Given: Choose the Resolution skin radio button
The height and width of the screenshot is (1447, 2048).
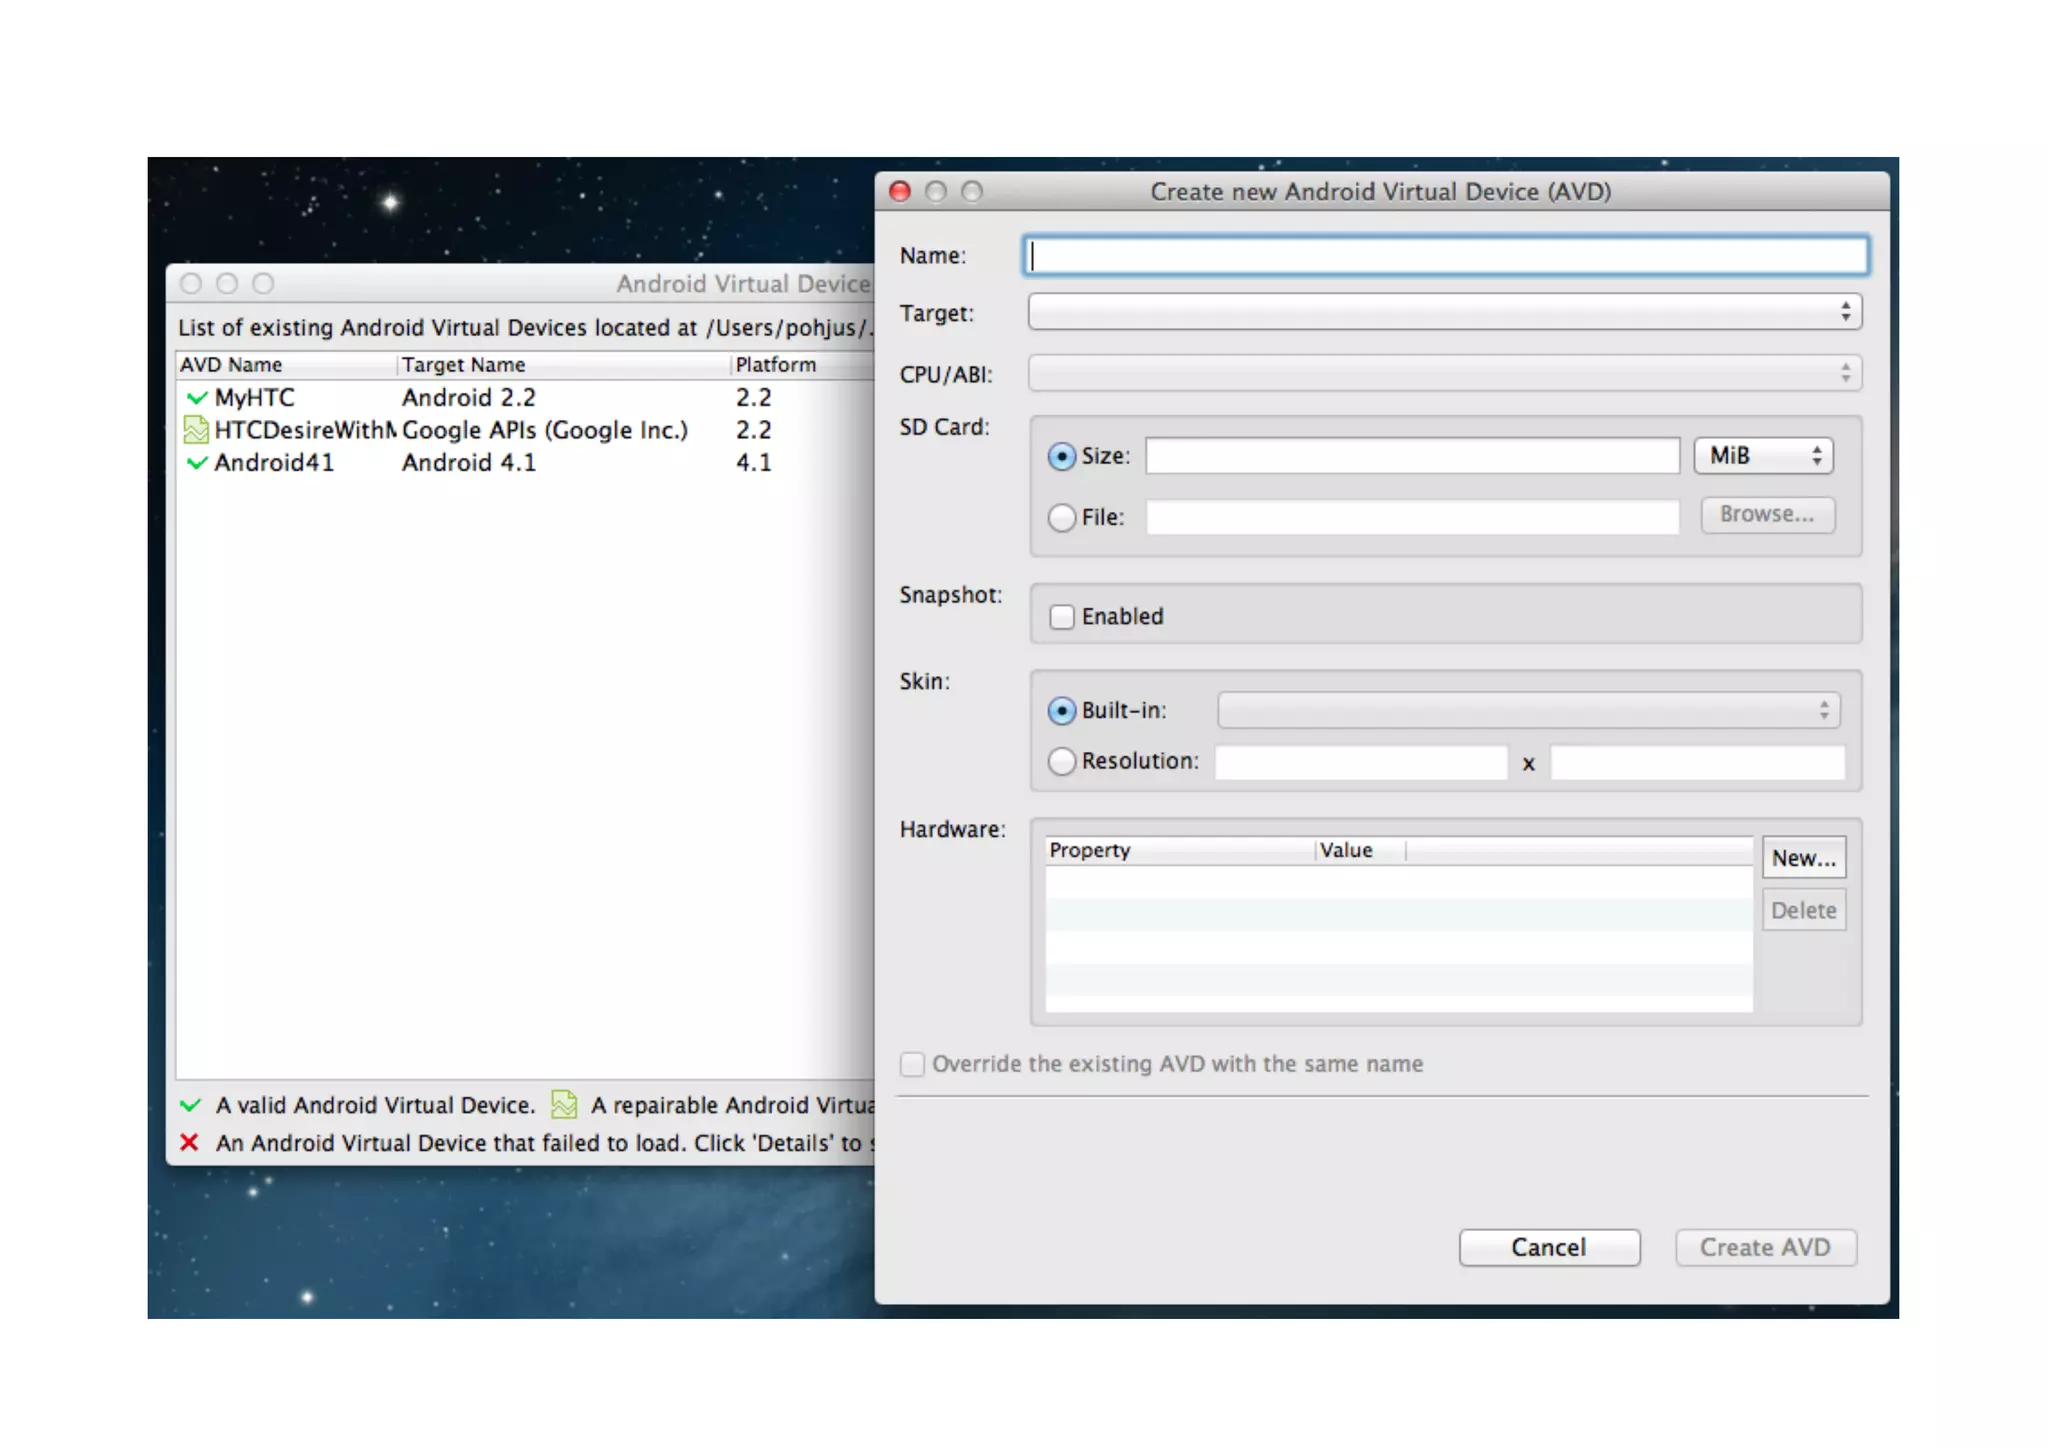Looking at the screenshot, I should 1061,762.
